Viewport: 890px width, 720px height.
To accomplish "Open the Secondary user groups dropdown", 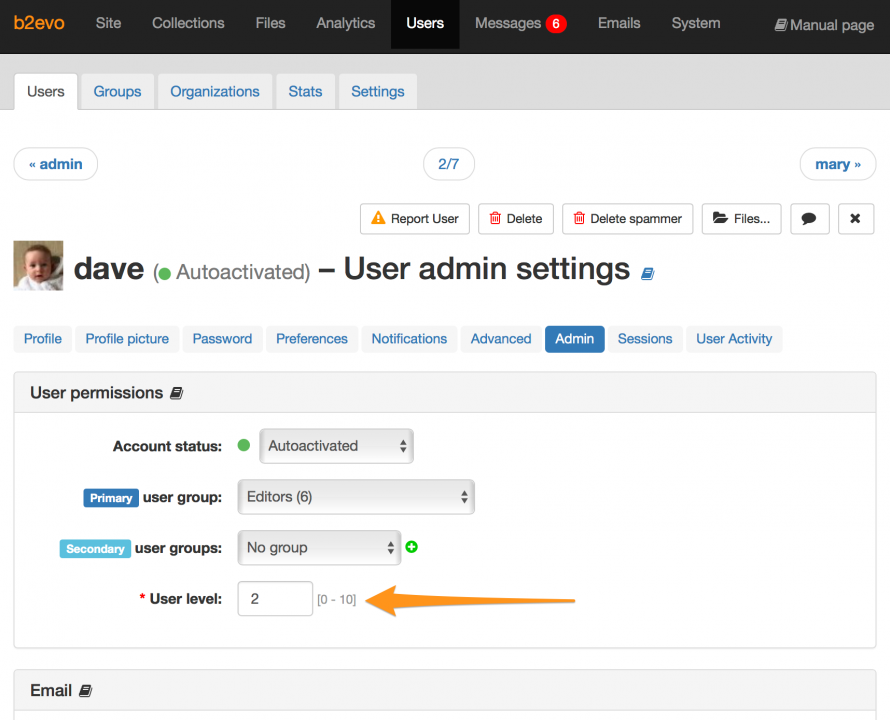I will point(319,547).
